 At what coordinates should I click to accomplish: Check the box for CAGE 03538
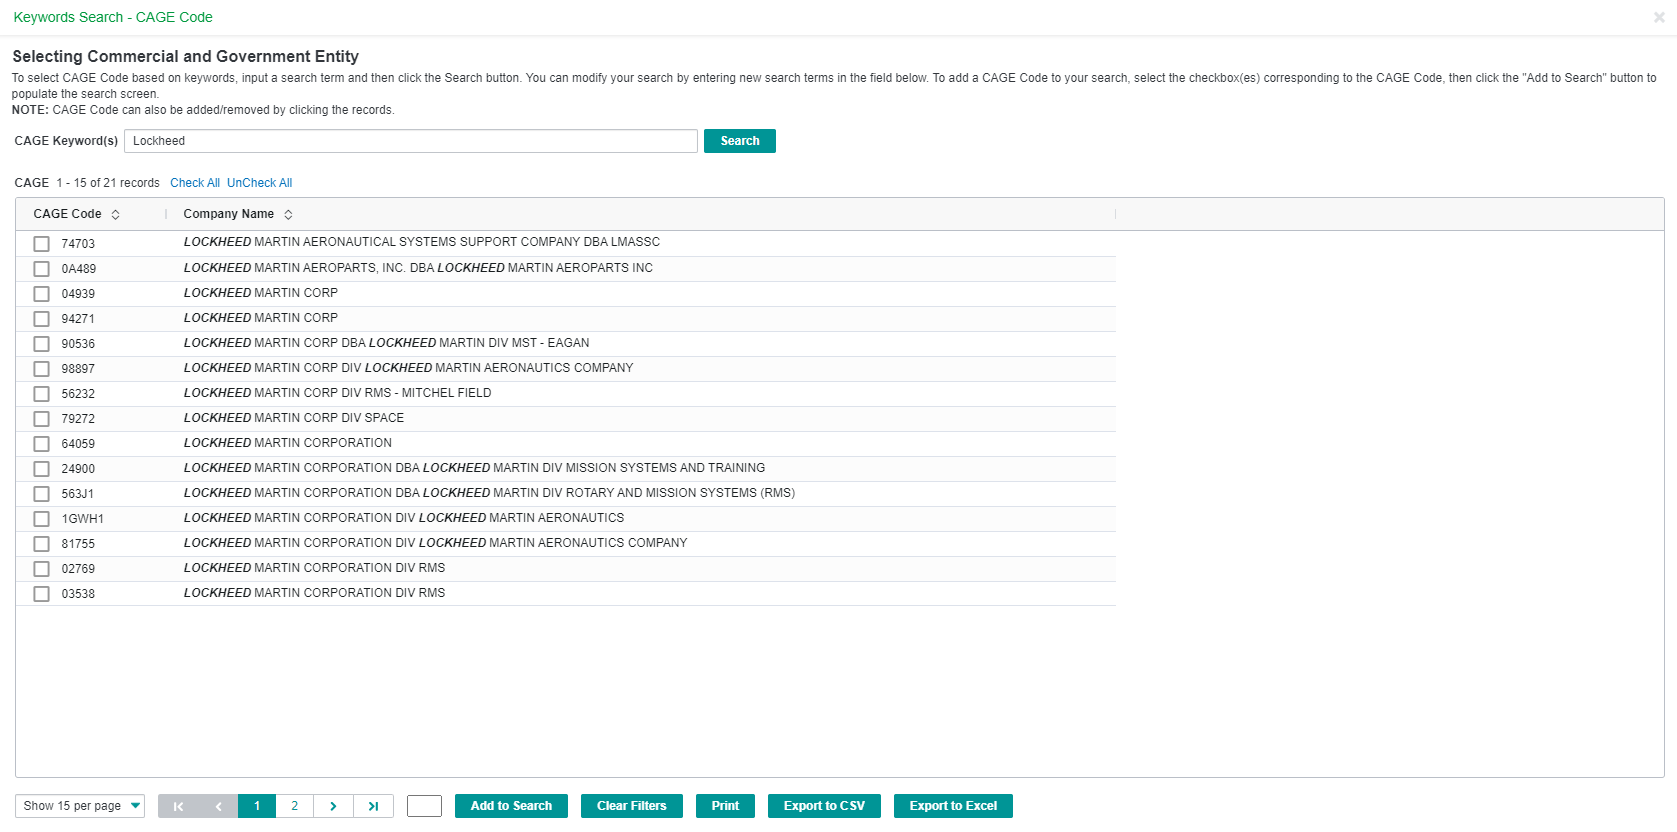coord(41,594)
